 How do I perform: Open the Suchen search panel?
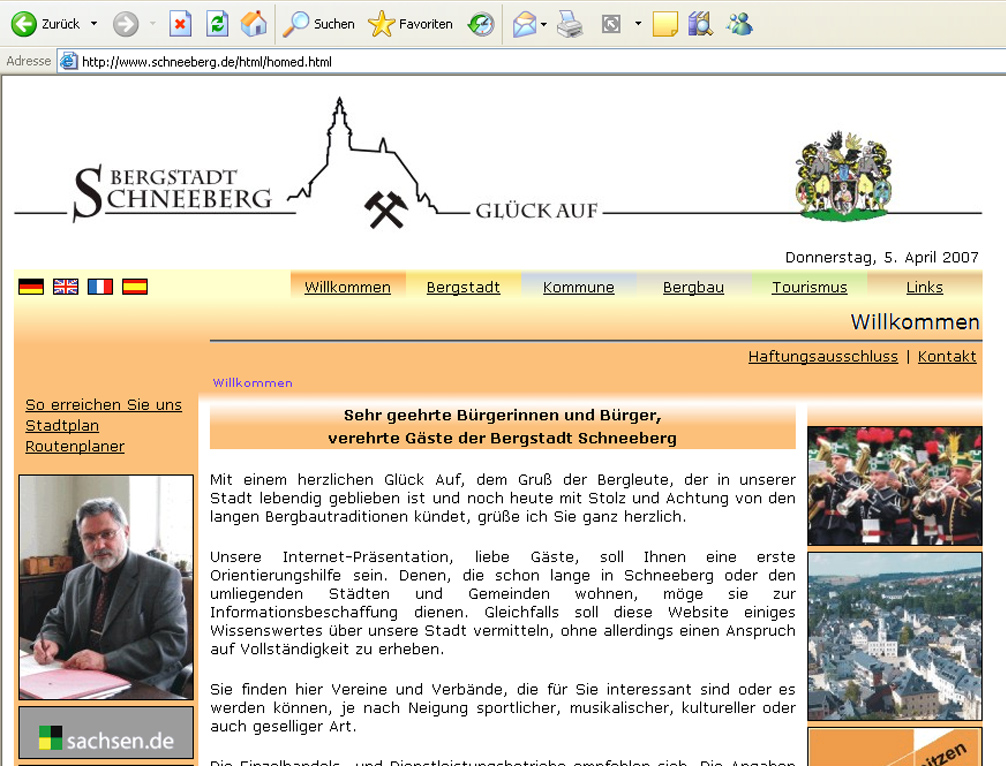319,24
